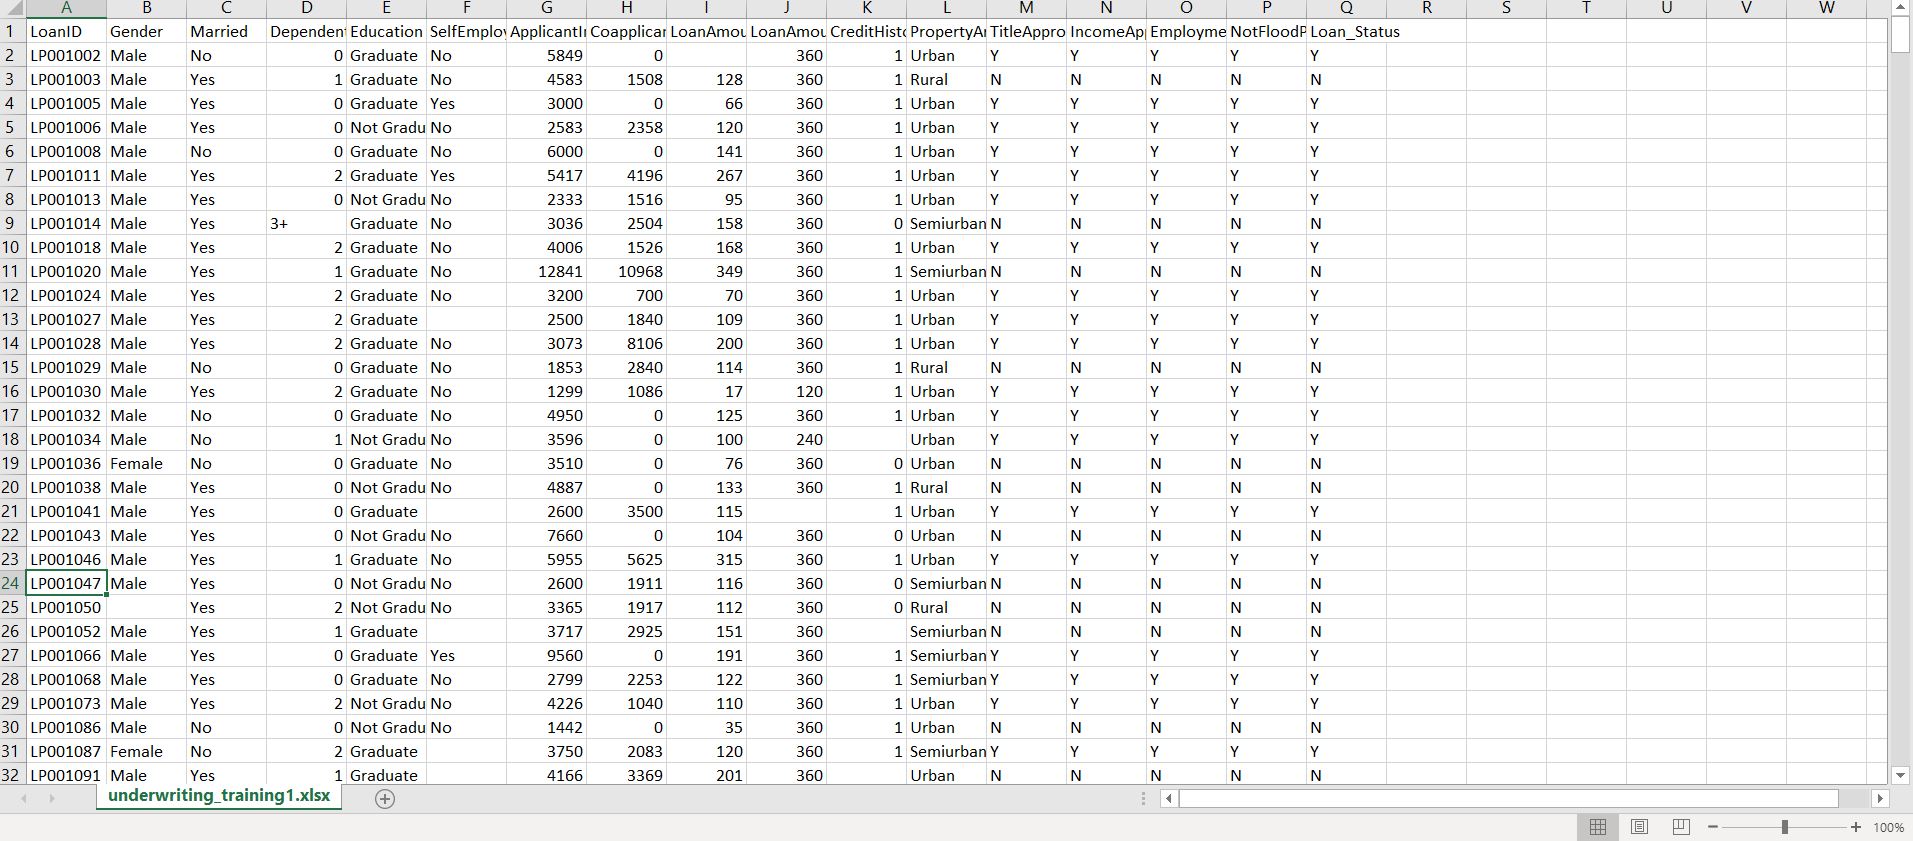
Task: Select cell containing LP001047
Action: [66, 583]
